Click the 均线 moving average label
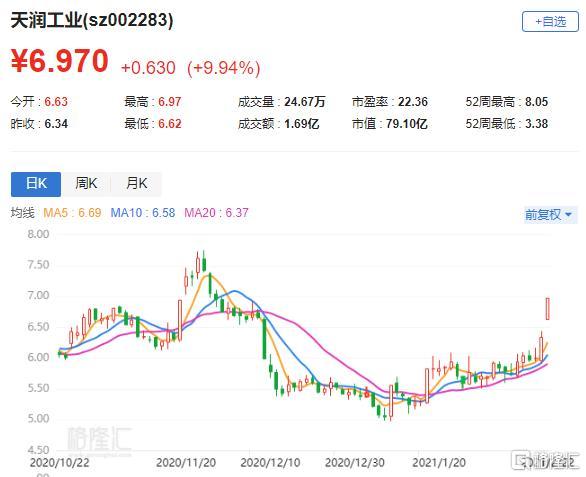The height and width of the screenshot is (477, 586). pyautogui.click(x=22, y=213)
